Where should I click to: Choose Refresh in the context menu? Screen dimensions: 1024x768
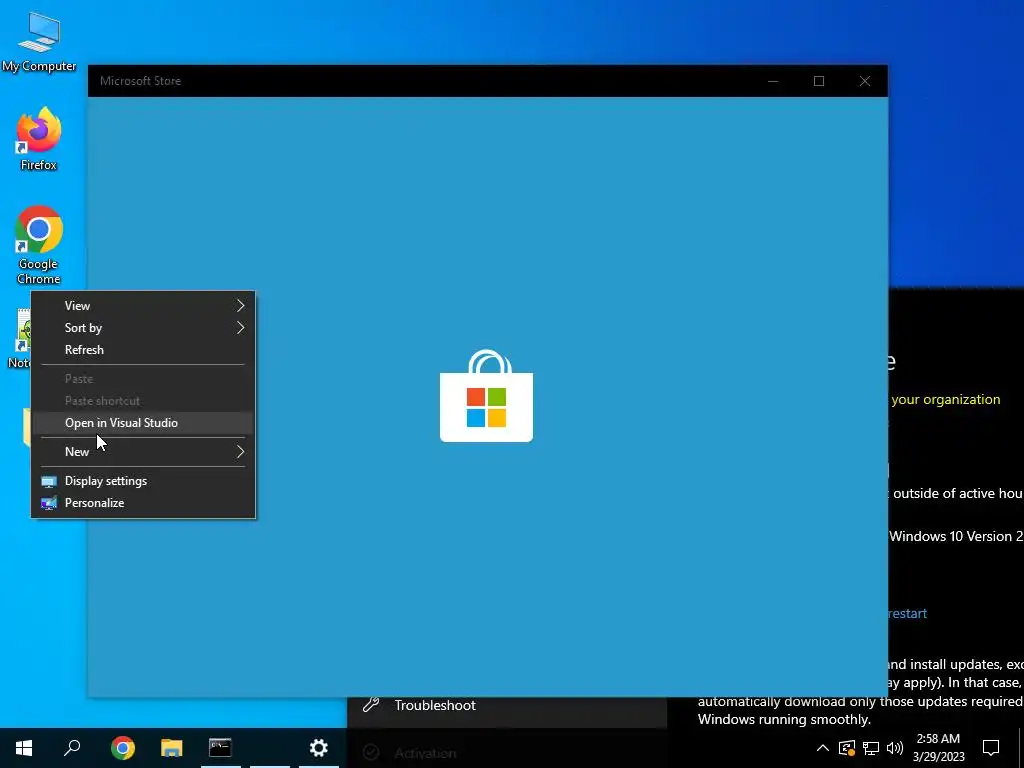click(143, 350)
